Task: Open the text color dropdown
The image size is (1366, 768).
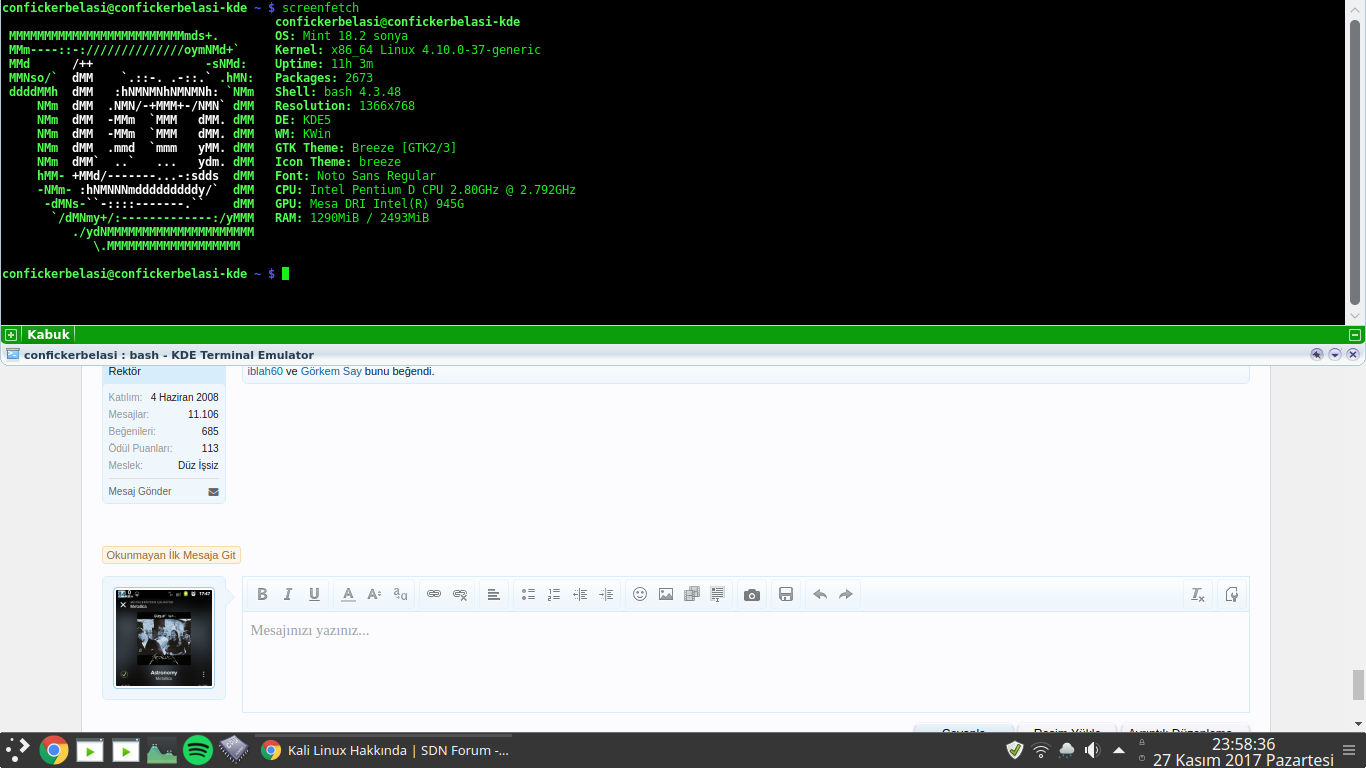Action: [x=348, y=594]
